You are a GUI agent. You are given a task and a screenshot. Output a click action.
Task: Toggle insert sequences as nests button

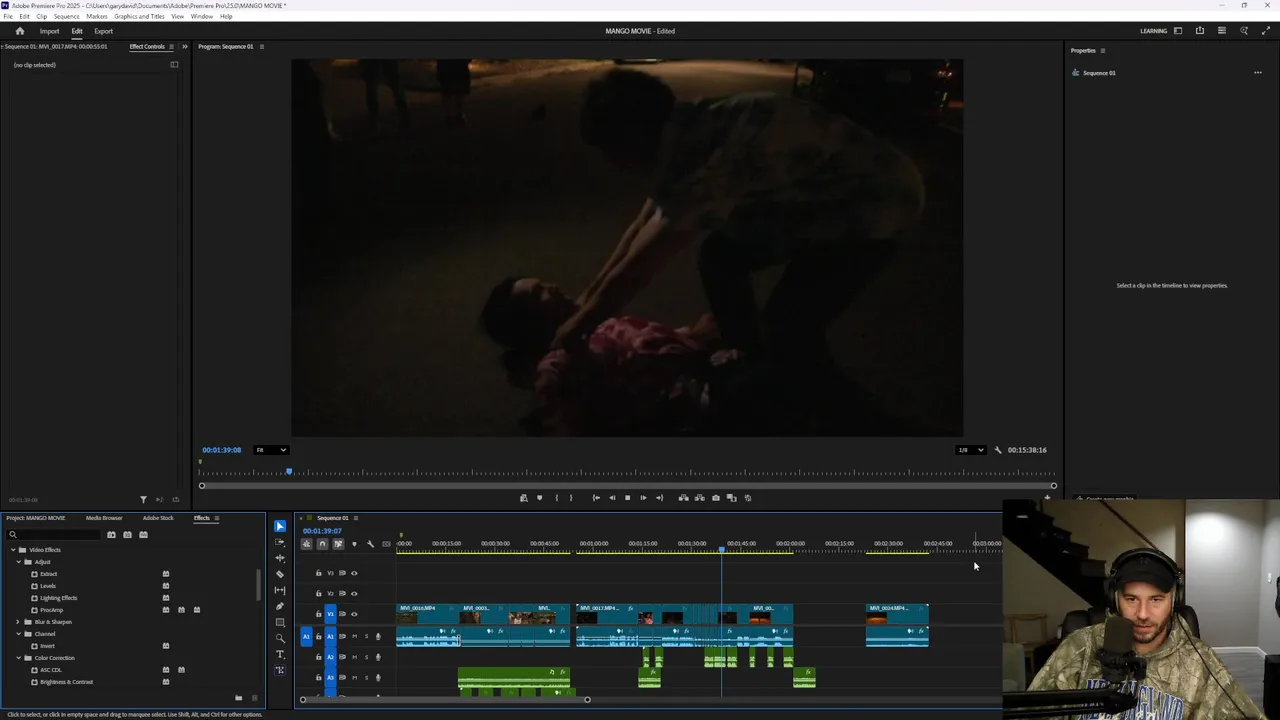coord(306,544)
